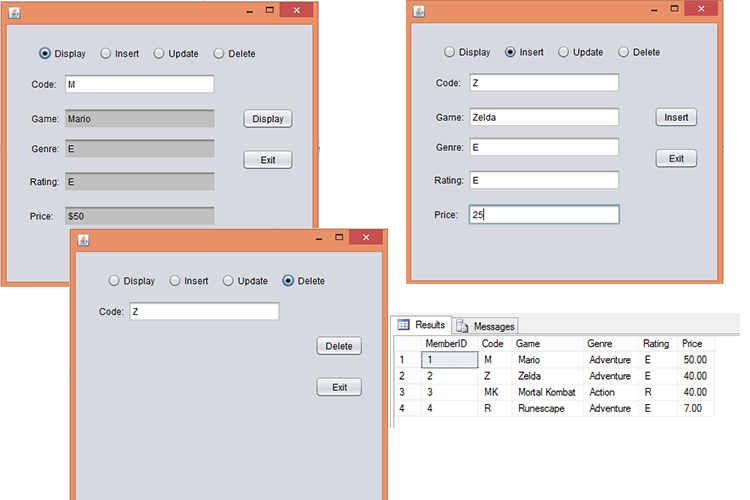750x500 pixels.
Task: Click the greyed Game field showing Mario
Action: [140, 119]
